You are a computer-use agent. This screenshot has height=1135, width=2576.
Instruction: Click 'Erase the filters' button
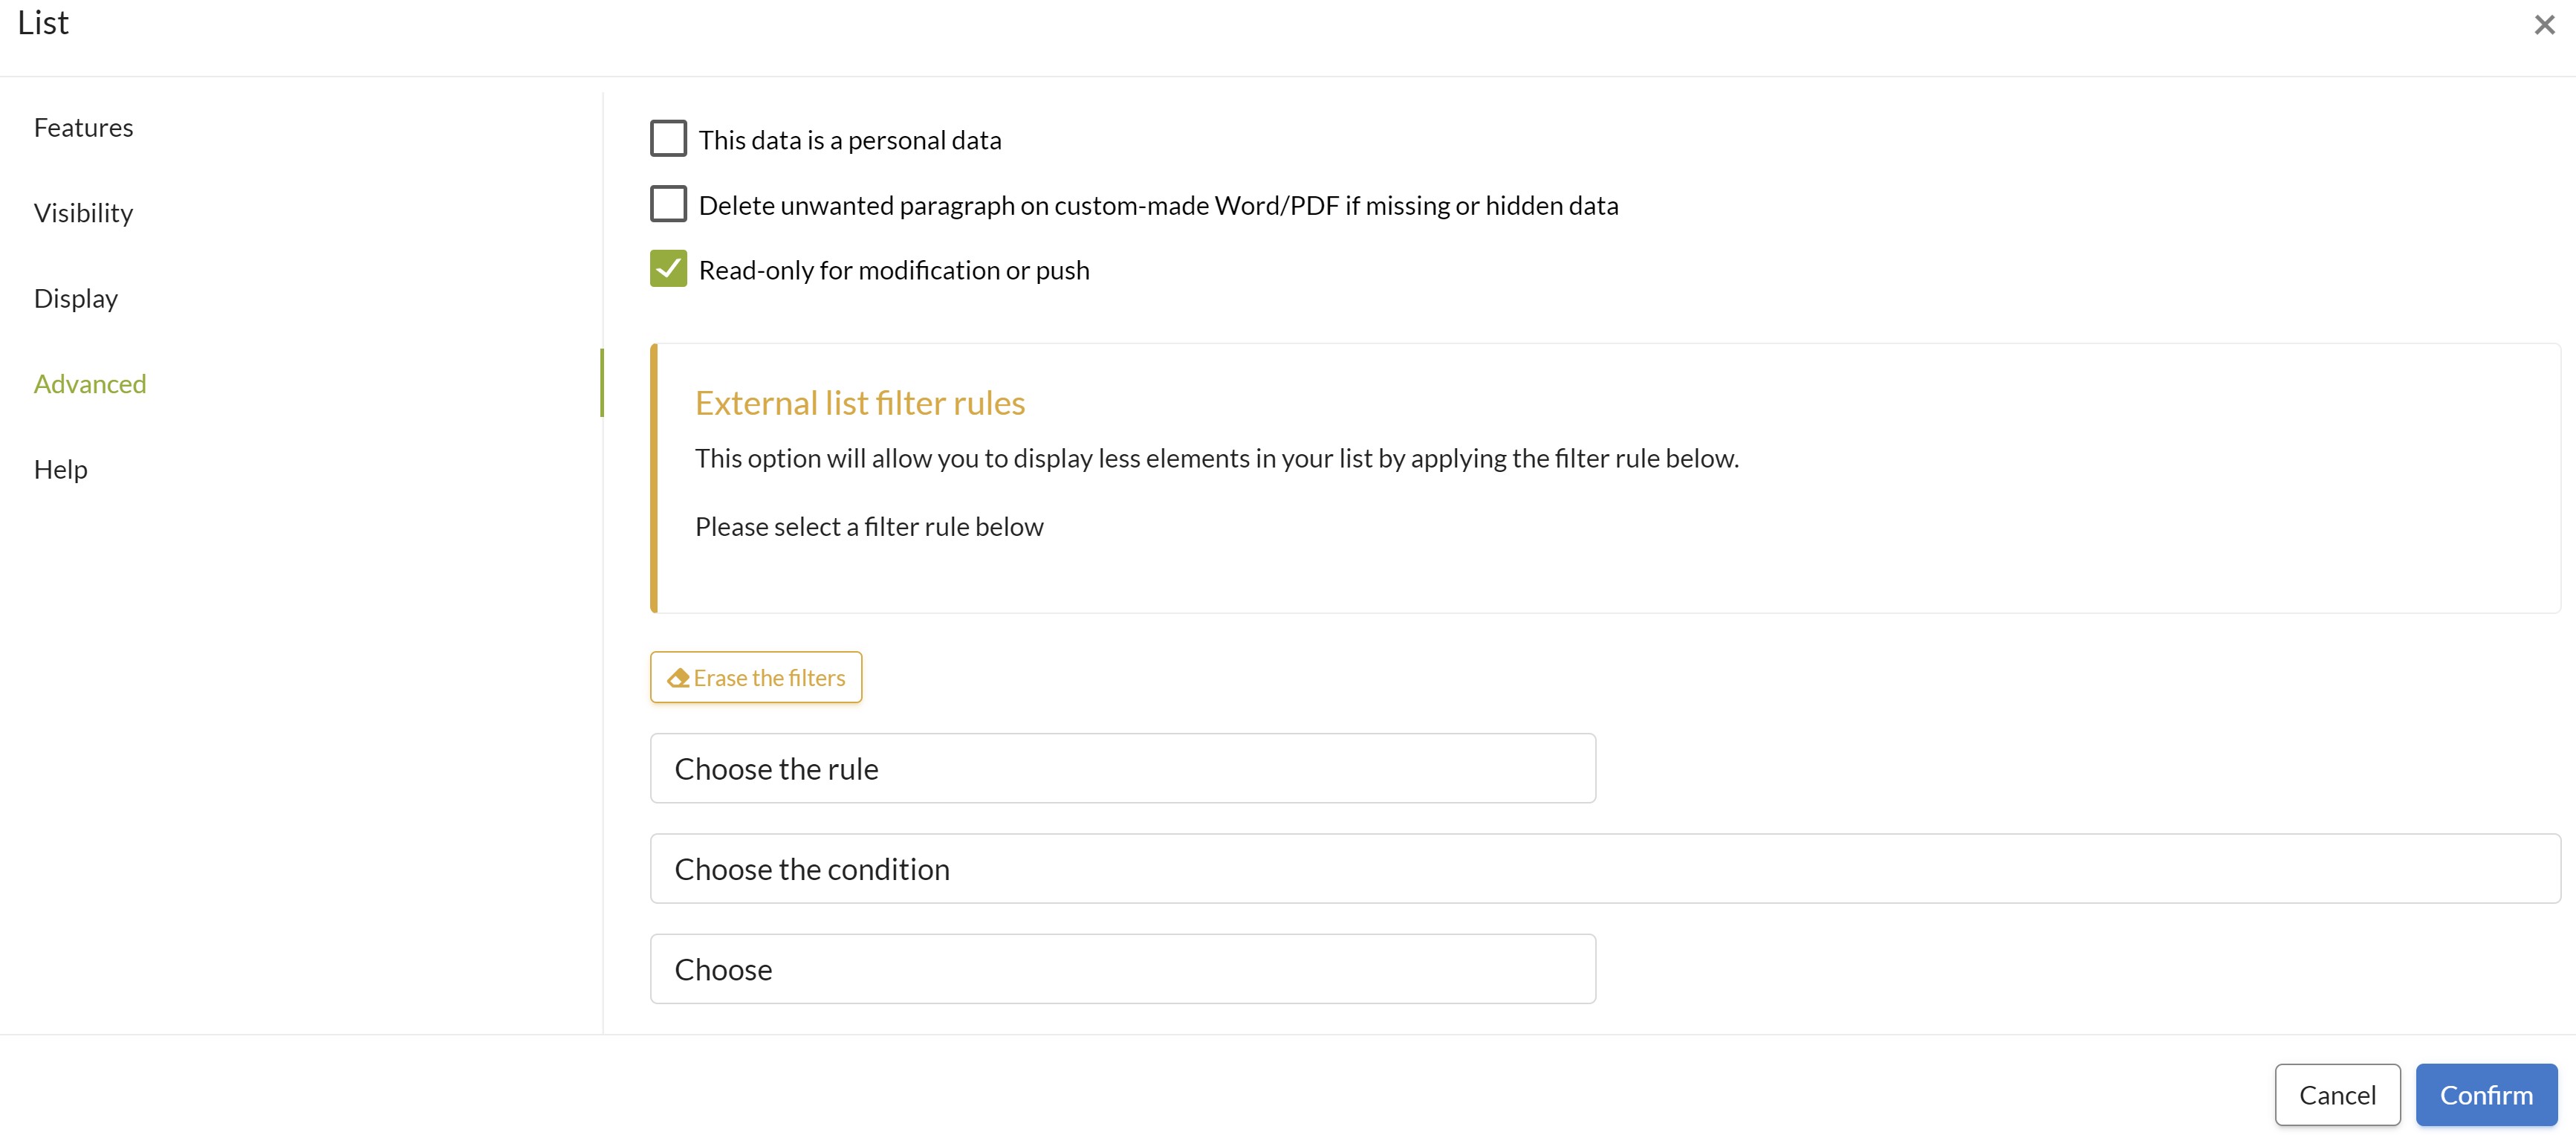click(x=756, y=675)
